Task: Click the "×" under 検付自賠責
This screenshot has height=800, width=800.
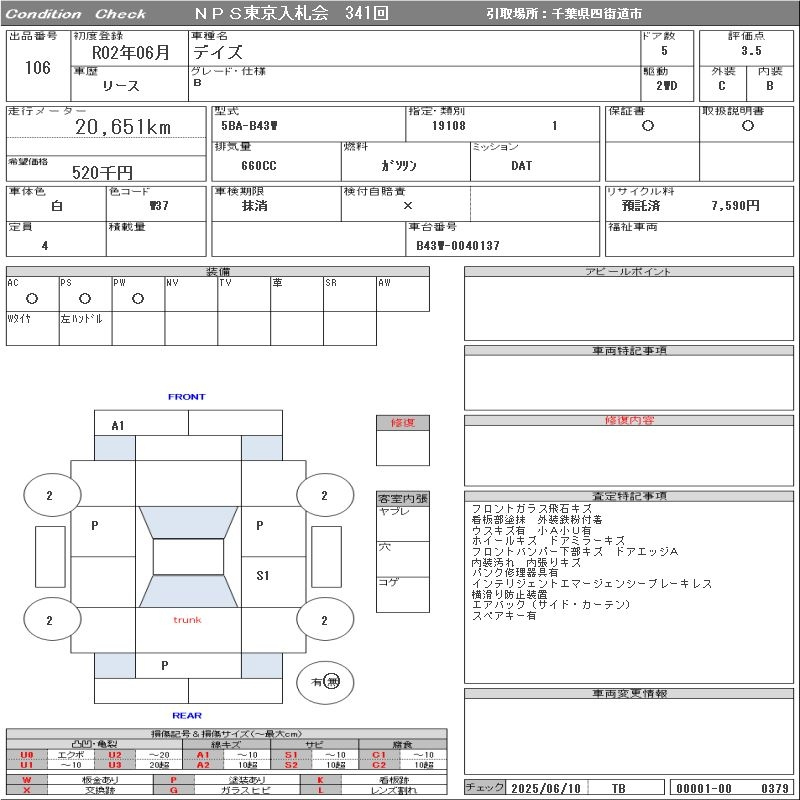Action: [408, 206]
